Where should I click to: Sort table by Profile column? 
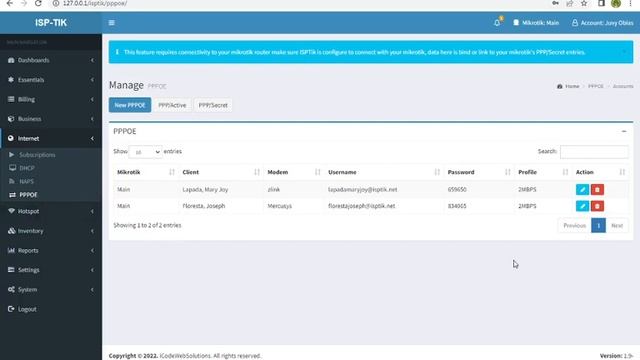coord(543,172)
